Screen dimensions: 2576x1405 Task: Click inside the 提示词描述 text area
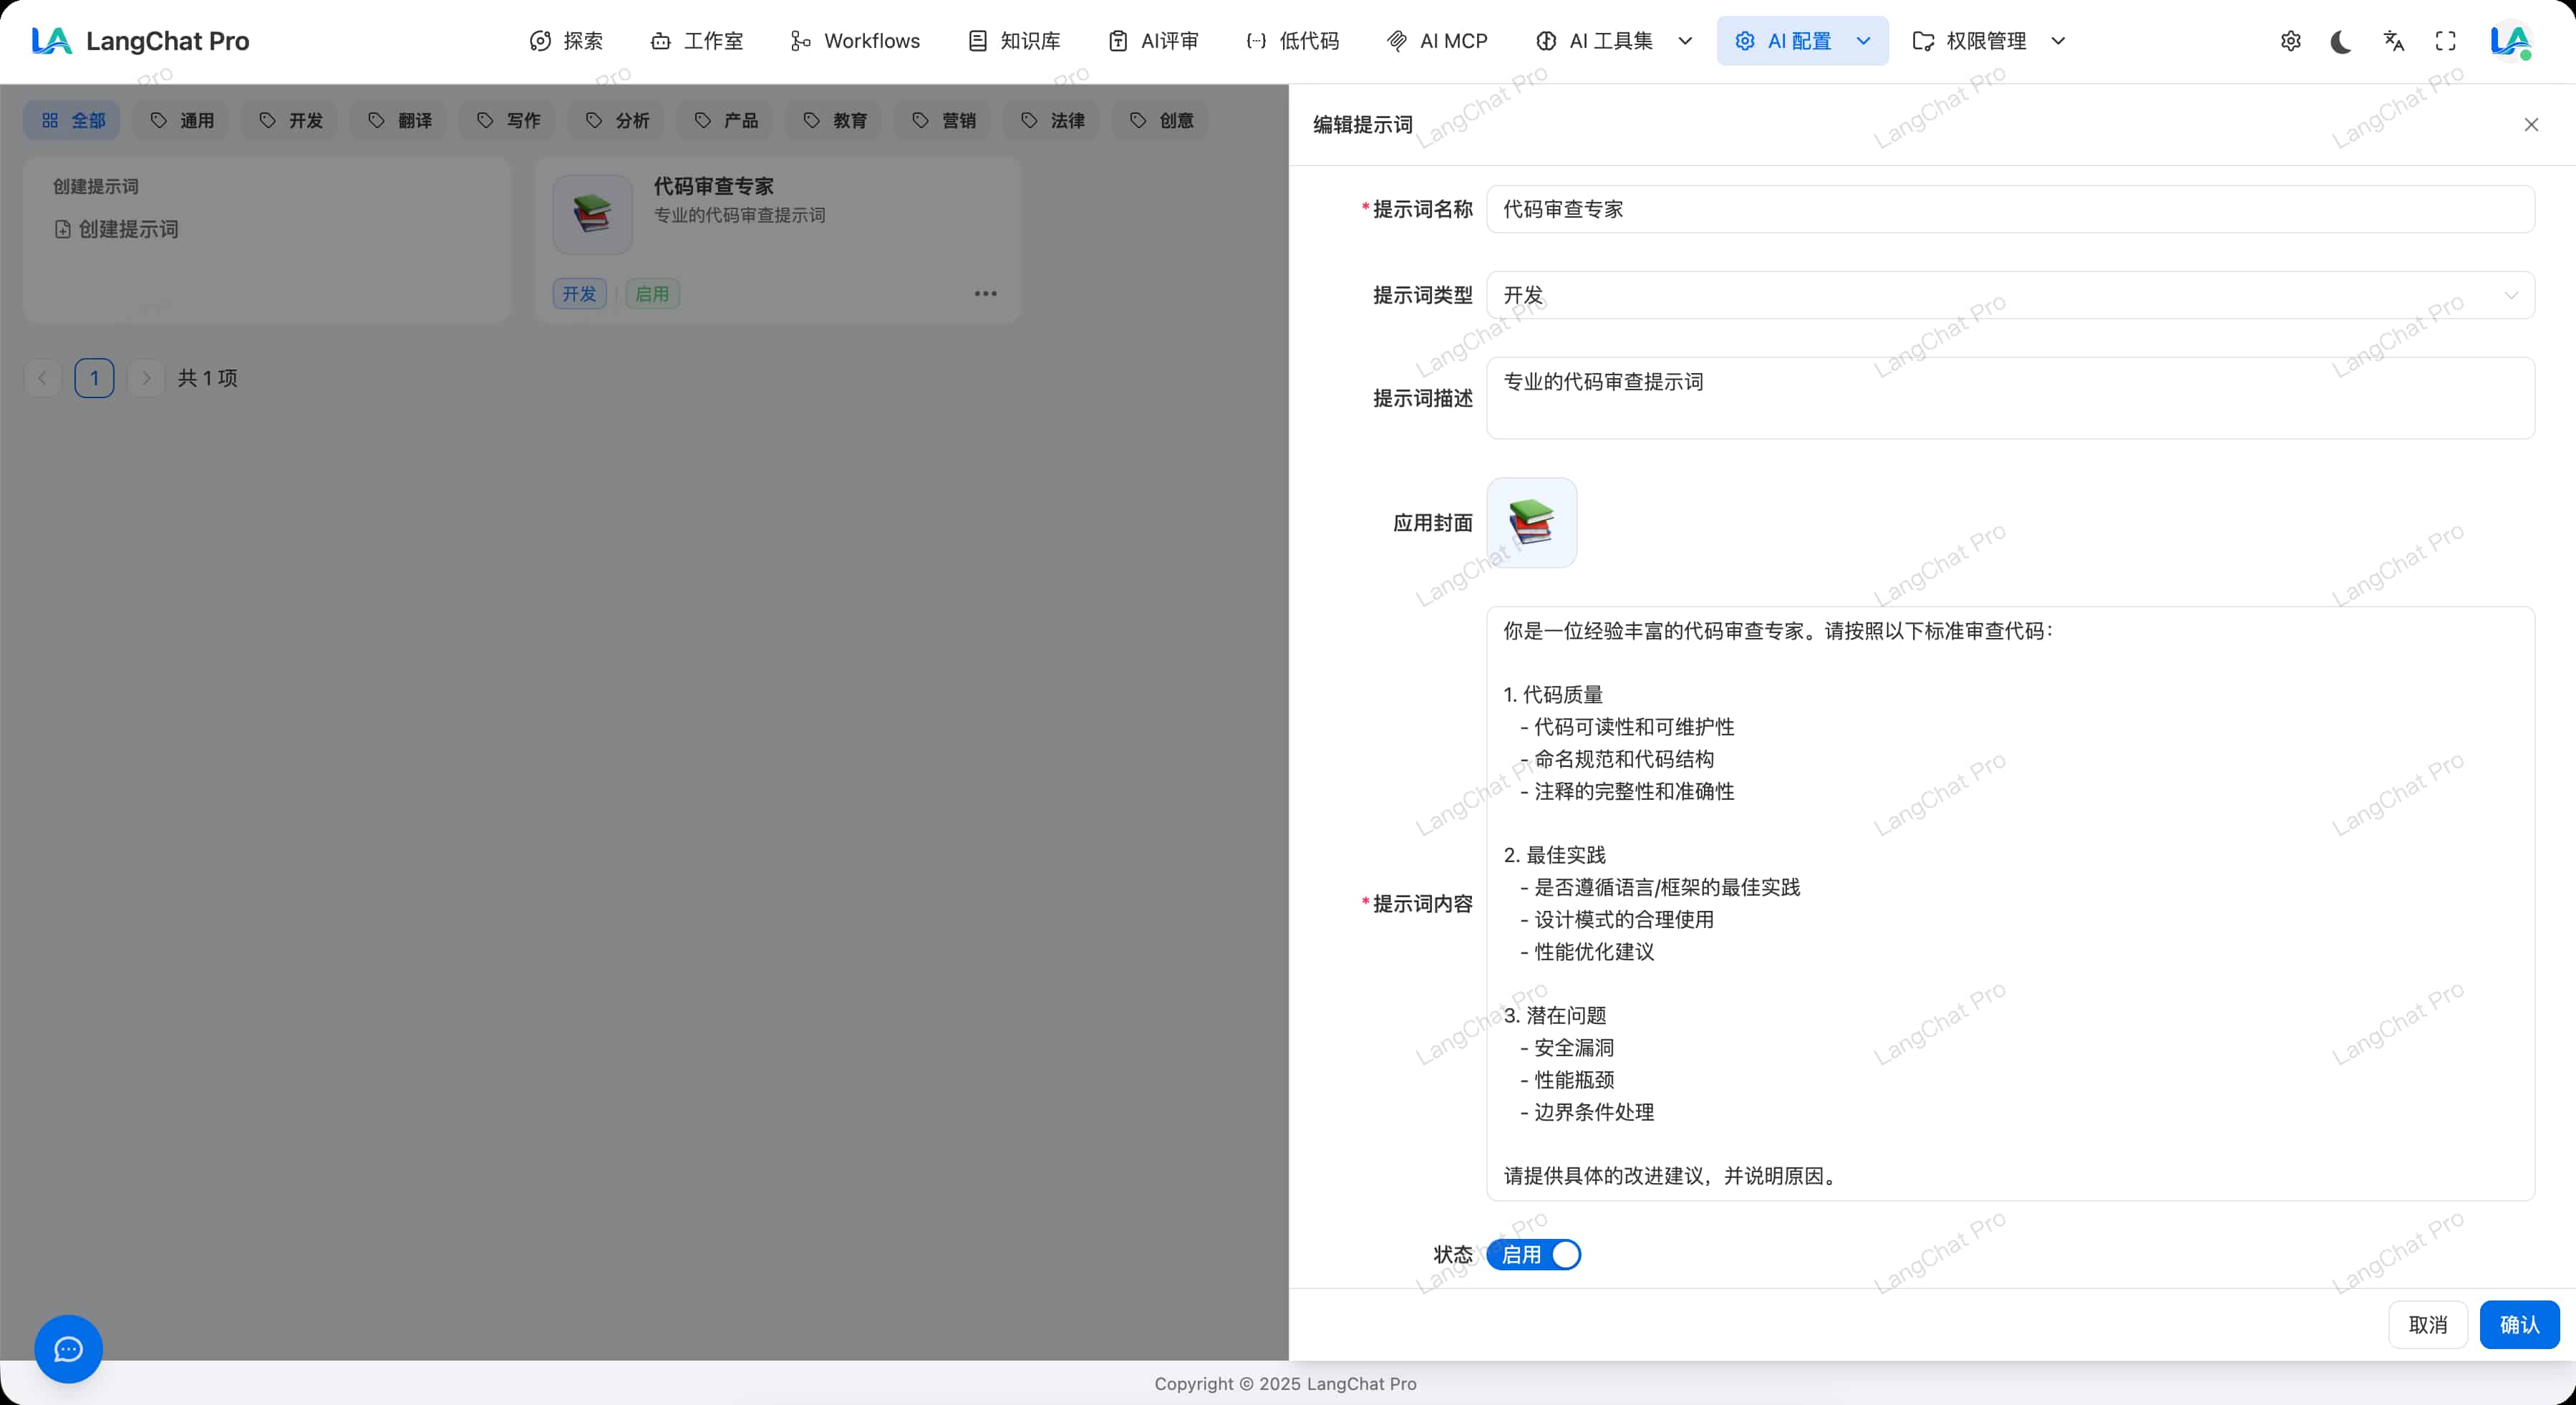tap(2010, 398)
